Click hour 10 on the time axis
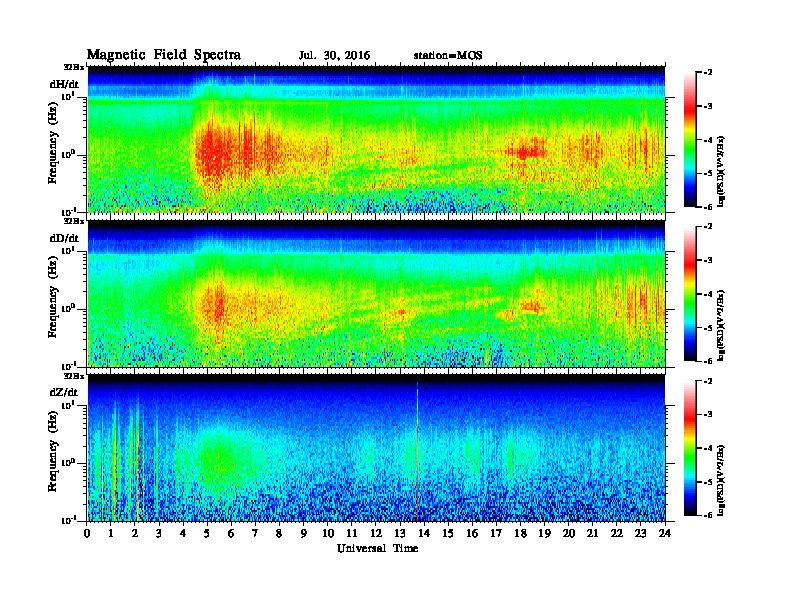792x612 pixels. tap(328, 534)
